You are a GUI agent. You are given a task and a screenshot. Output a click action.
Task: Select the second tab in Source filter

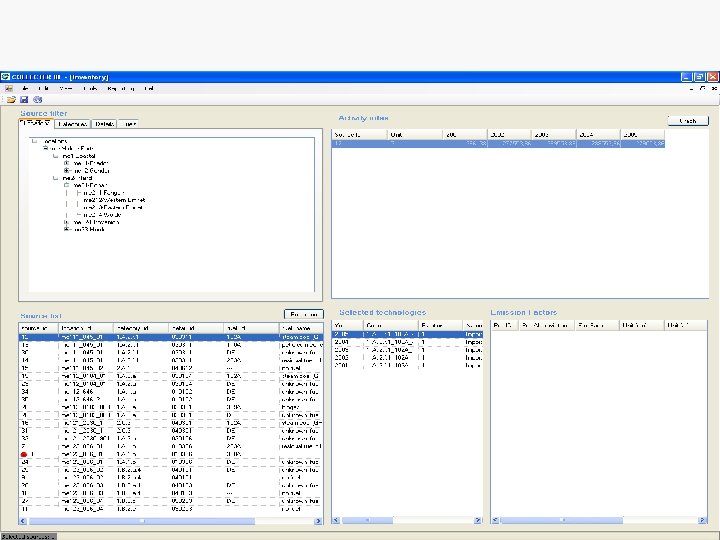pos(73,124)
